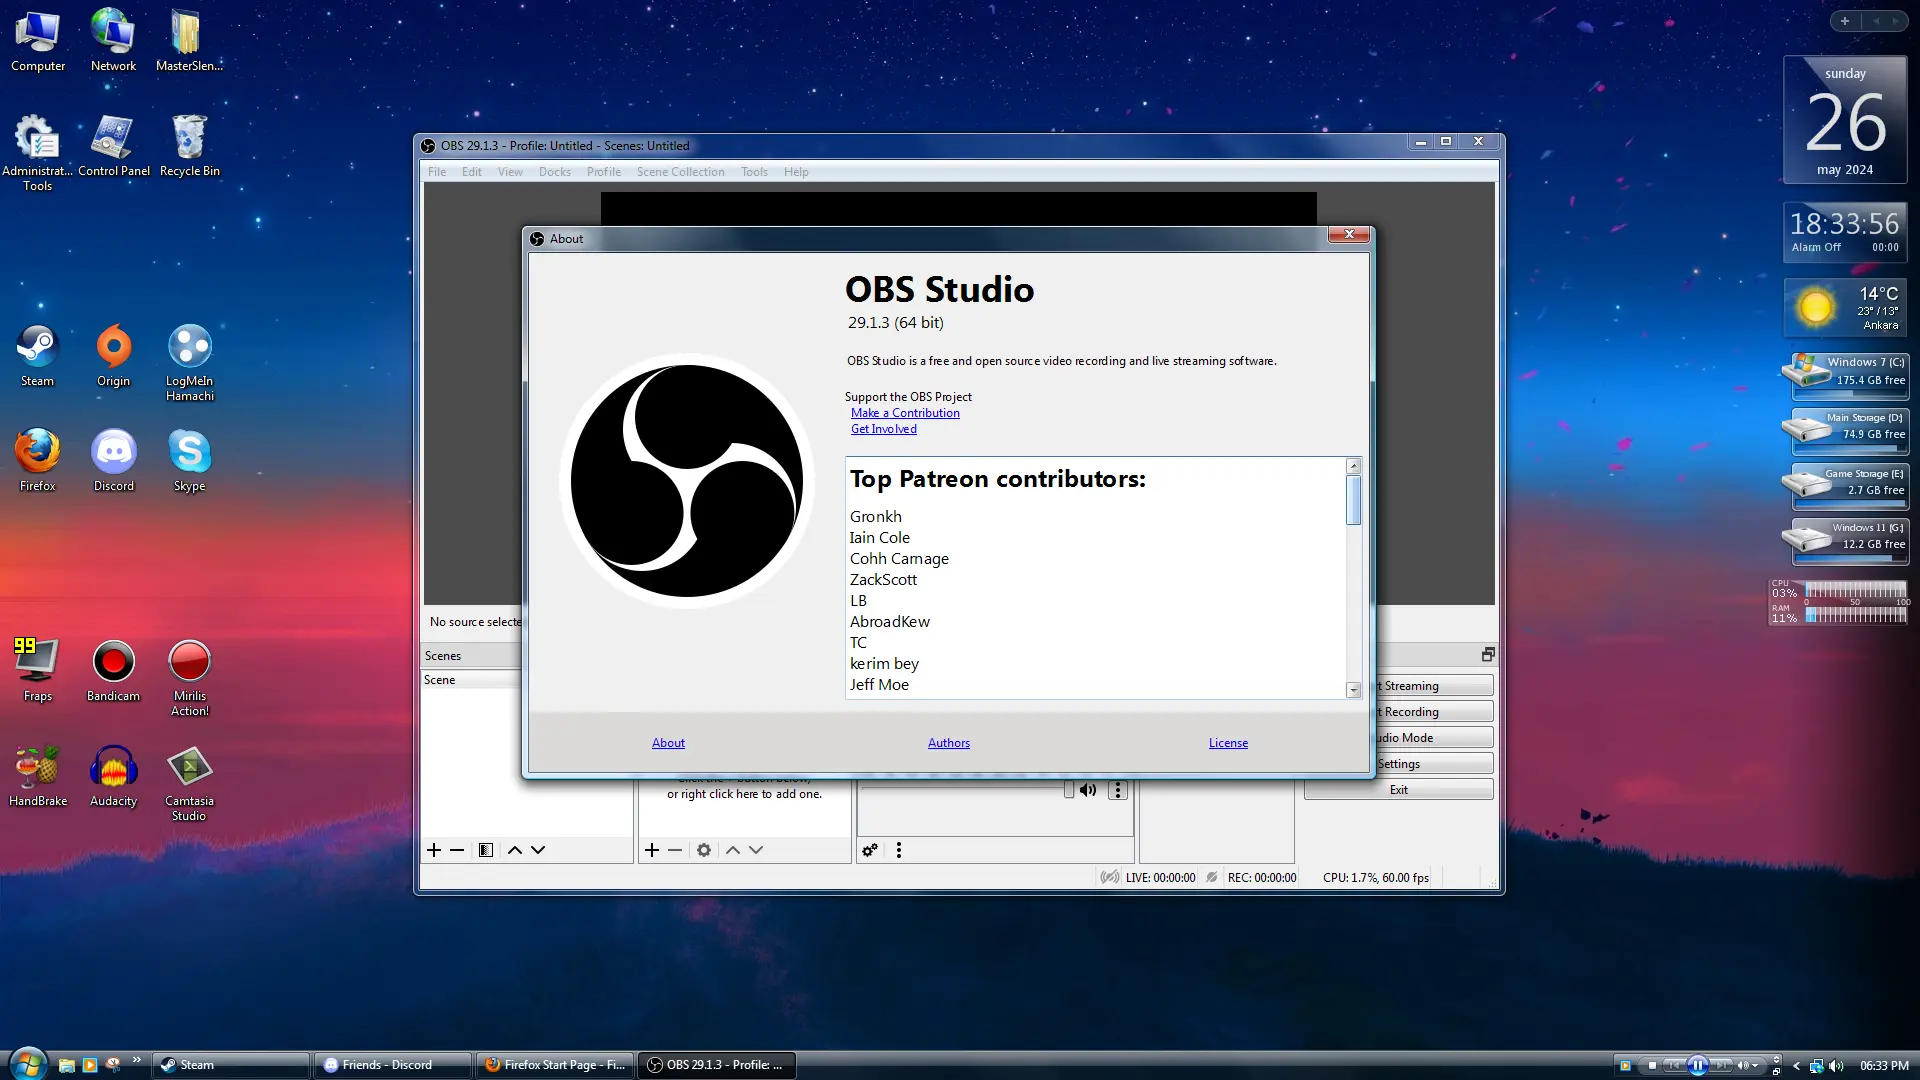Open advanced audio properties gears icon
Screen dimensions: 1920x1080
click(870, 850)
